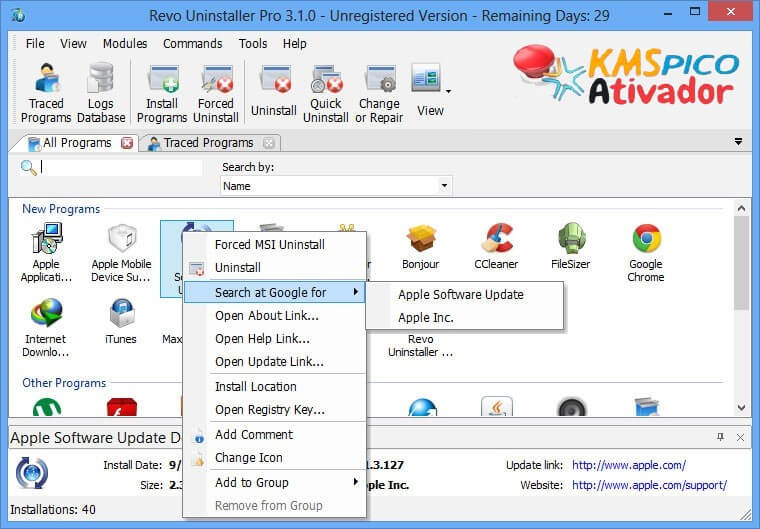Search Google for Apple Inc.
This screenshot has height=529, width=760.
coord(464,318)
